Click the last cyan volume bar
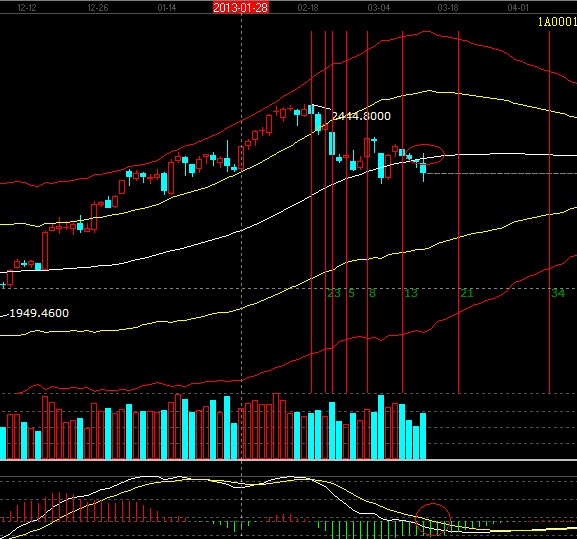 [423, 436]
